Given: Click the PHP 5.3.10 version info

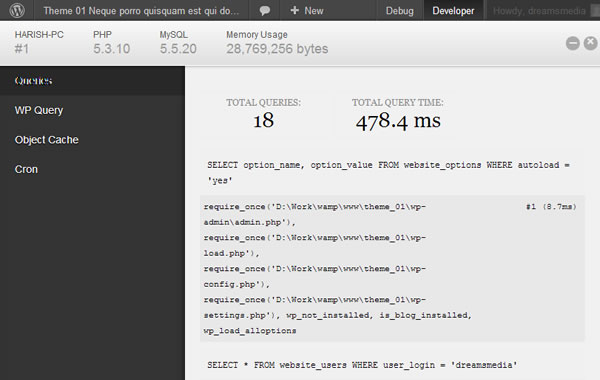Looking at the screenshot, I should pos(112,42).
